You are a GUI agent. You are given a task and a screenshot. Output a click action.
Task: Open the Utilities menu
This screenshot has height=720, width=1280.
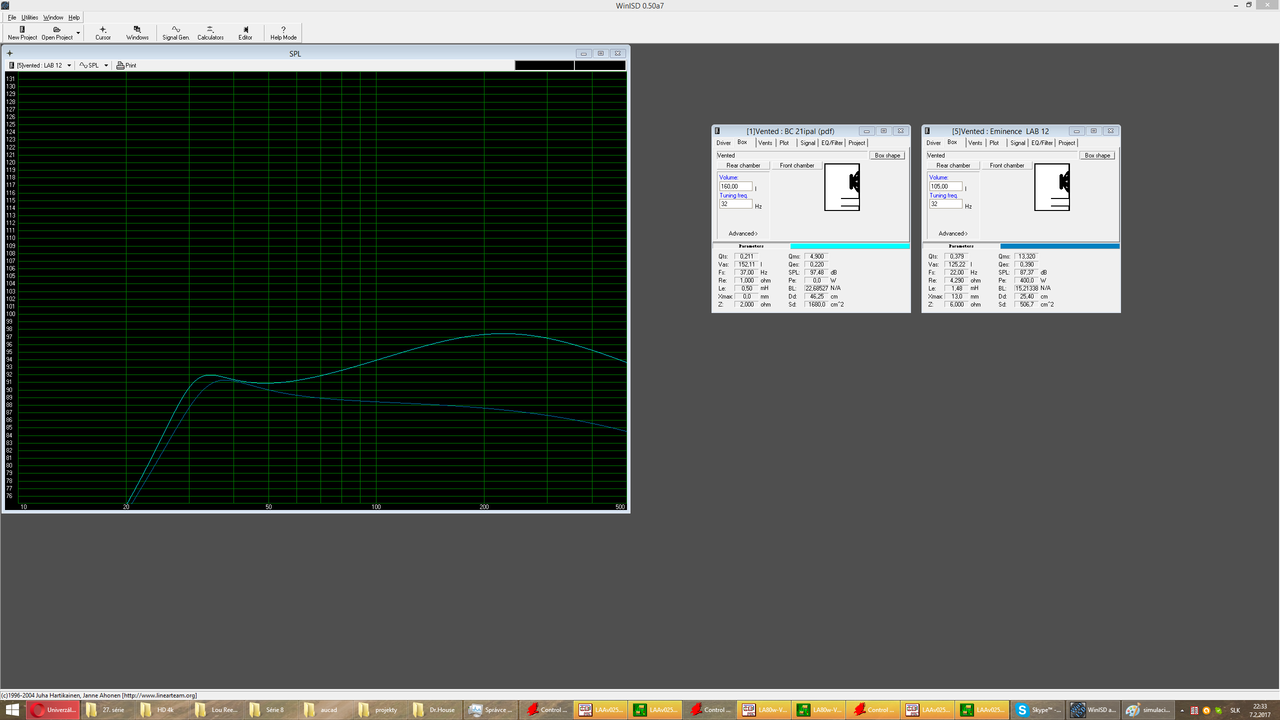pos(30,17)
